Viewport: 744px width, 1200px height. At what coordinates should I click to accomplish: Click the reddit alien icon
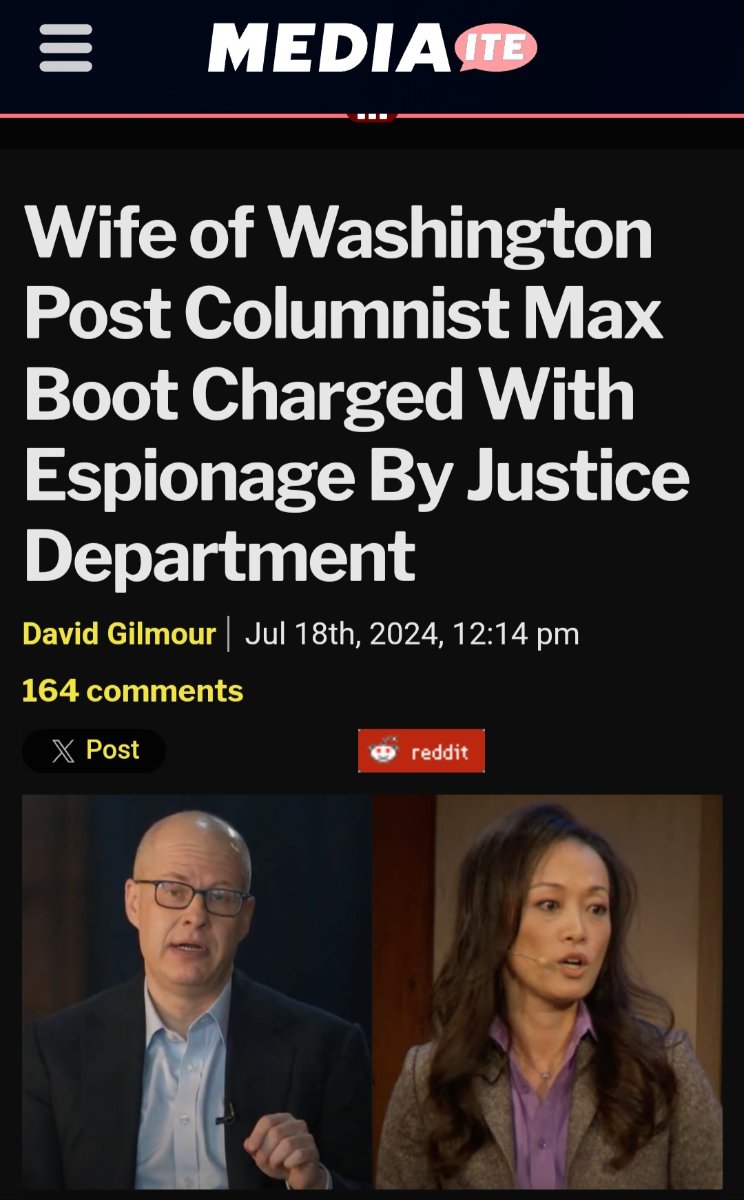click(384, 751)
